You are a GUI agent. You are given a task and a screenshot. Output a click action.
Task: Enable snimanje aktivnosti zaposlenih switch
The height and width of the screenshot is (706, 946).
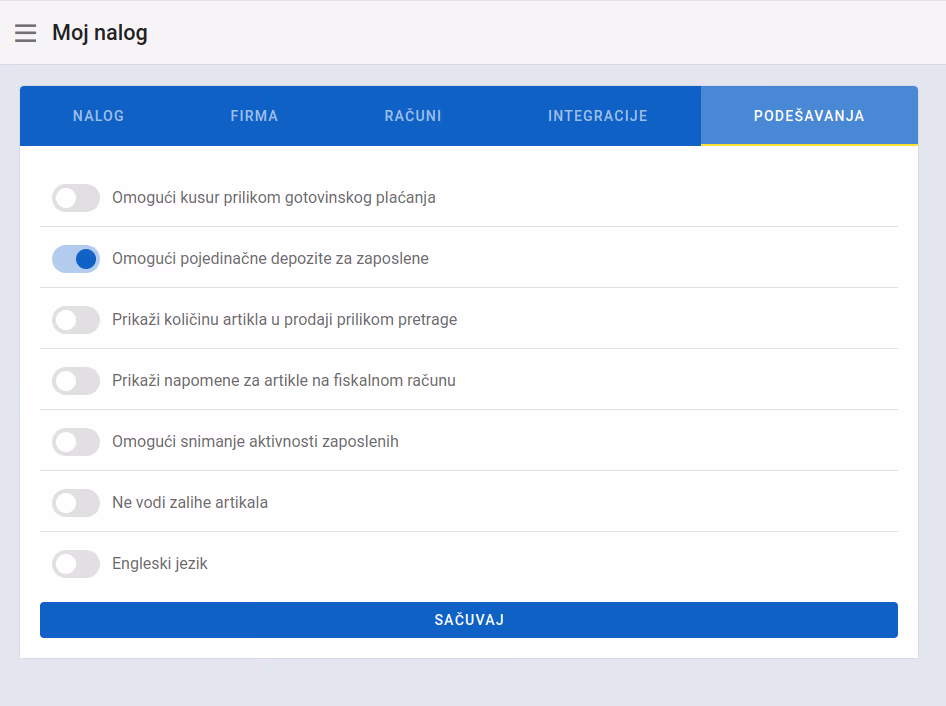[x=76, y=442]
